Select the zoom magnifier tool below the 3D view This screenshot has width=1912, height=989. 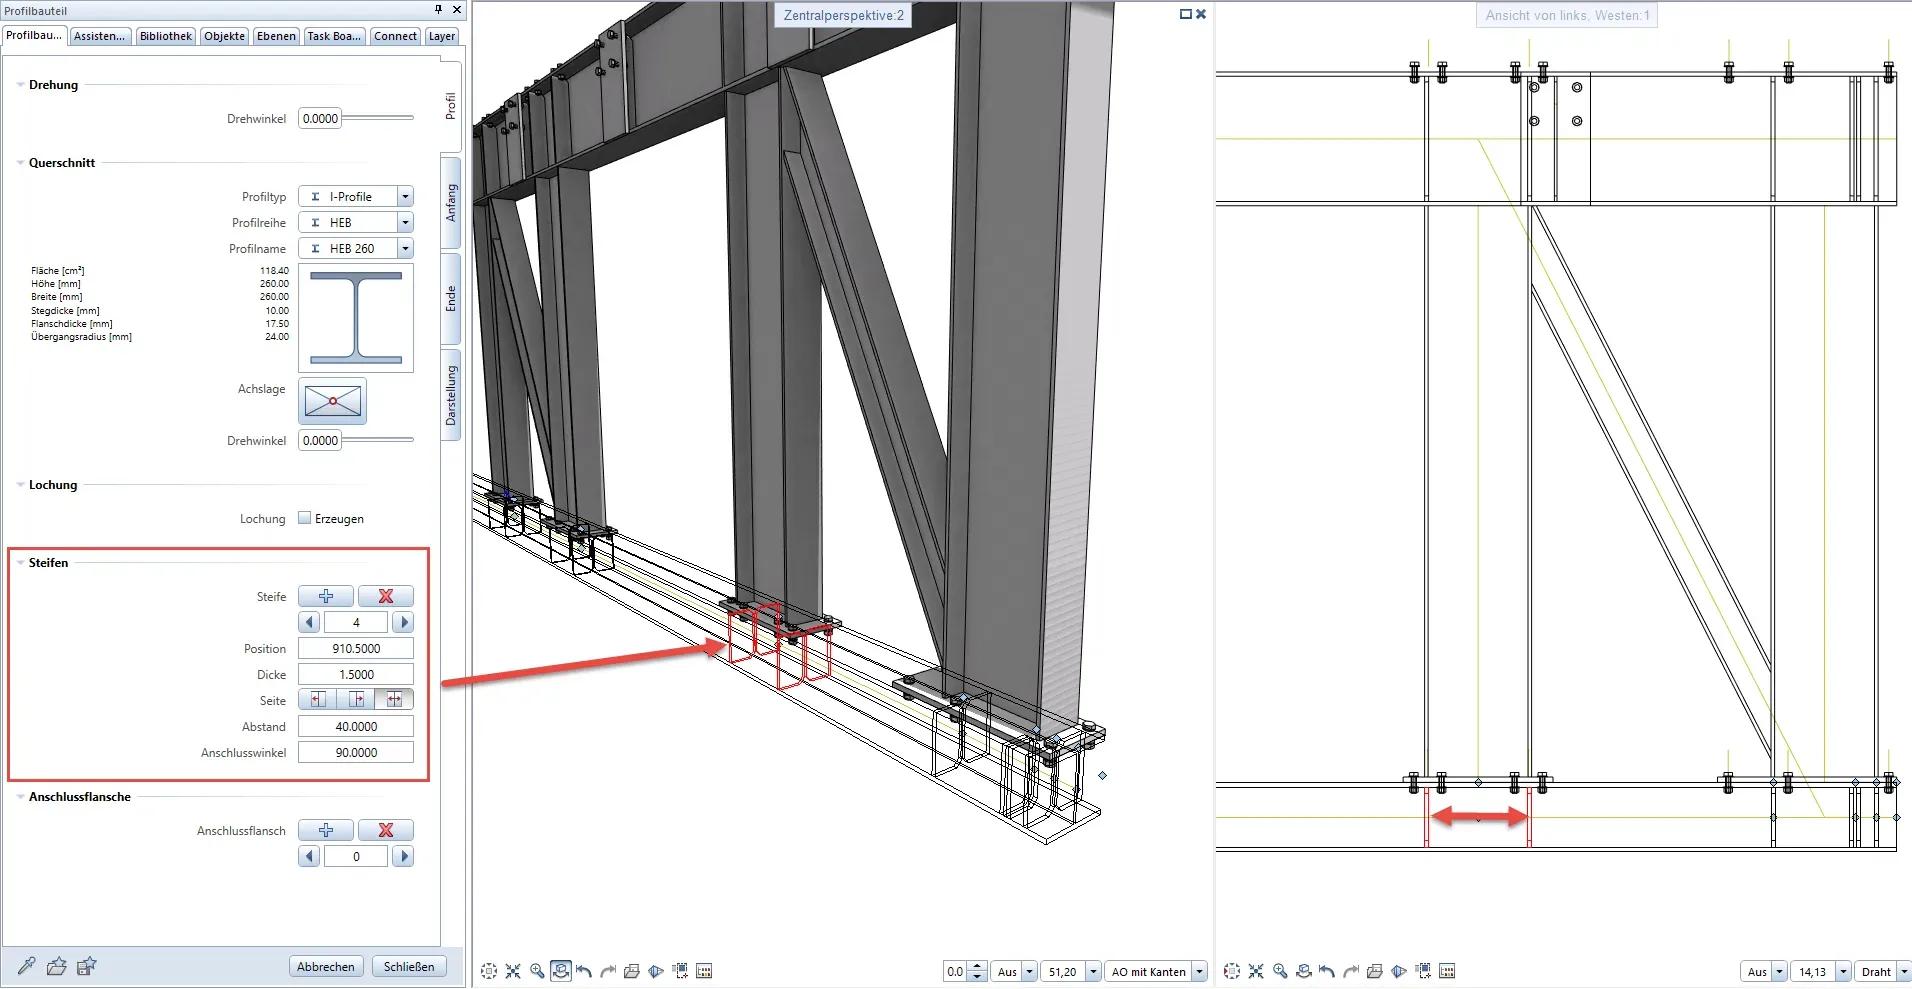point(537,970)
